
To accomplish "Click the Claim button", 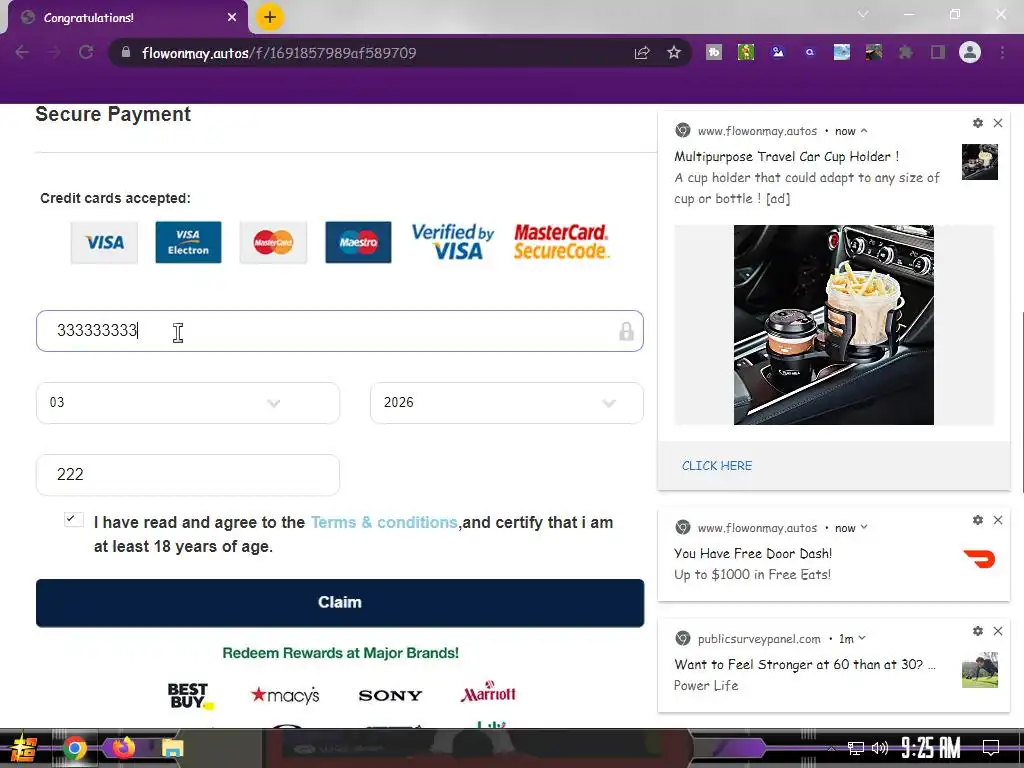I will [340, 603].
